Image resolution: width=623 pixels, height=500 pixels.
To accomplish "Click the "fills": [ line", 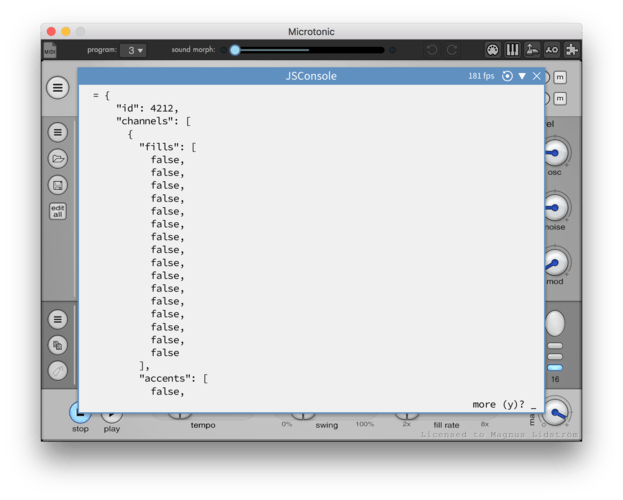I will coord(168,147).
